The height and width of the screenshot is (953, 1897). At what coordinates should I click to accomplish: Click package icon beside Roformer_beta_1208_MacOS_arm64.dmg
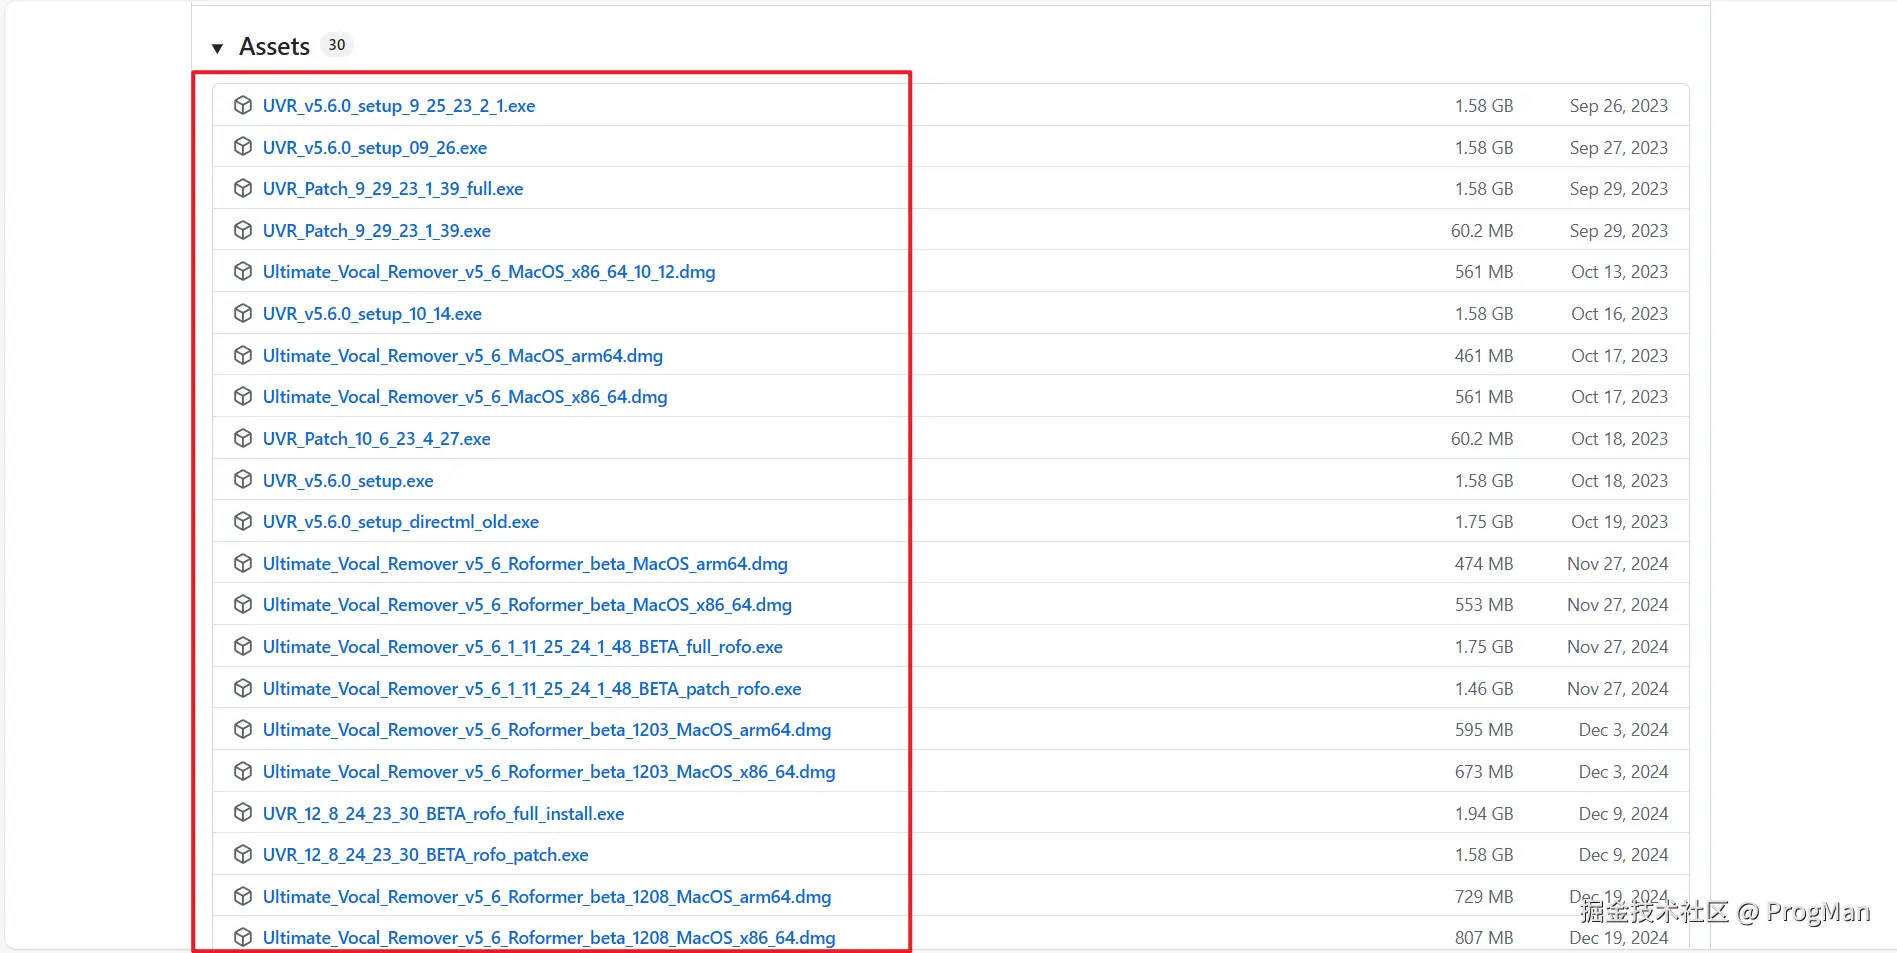coord(243,896)
